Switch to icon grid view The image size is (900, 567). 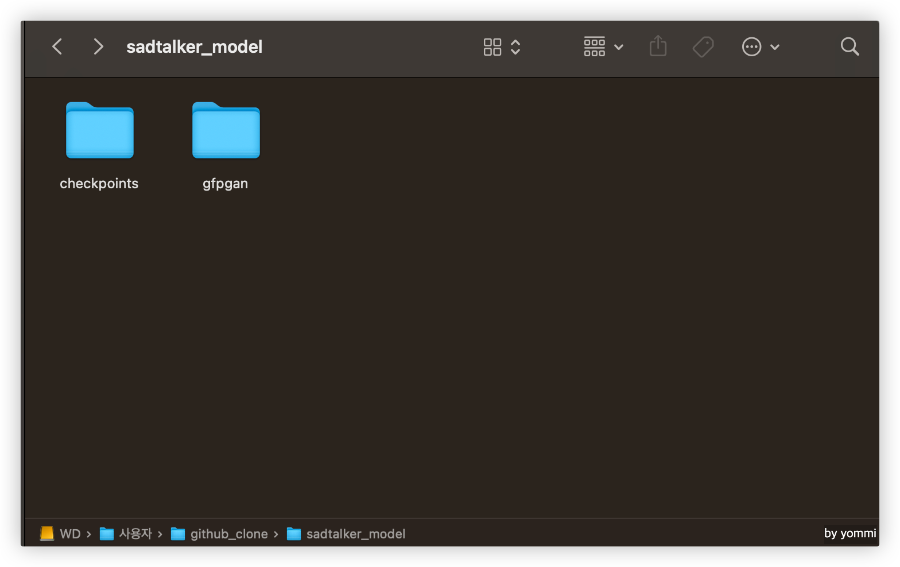coord(492,47)
